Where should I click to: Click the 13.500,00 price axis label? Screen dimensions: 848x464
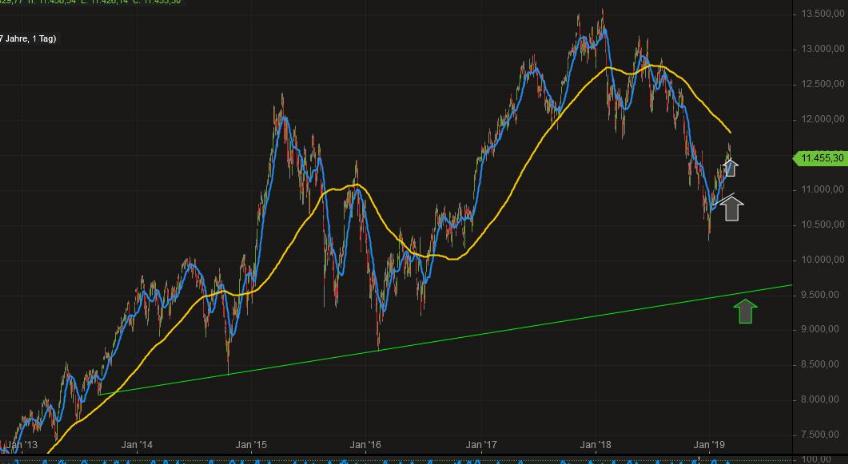click(x=823, y=14)
